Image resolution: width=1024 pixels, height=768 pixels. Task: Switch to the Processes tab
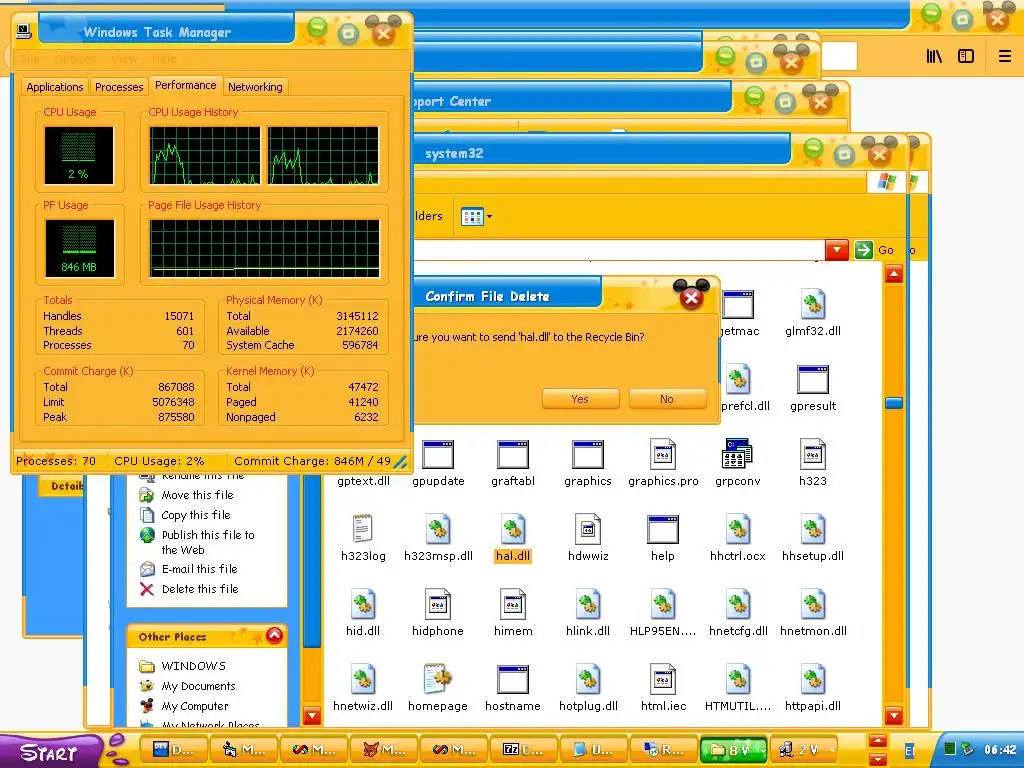coord(119,87)
